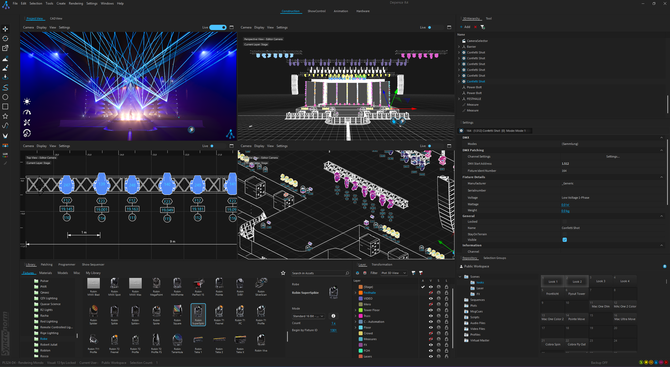Viewport: 670px width, 367px height.
Task: Click the Add button in 3D Hierarchy
Action: (465, 27)
